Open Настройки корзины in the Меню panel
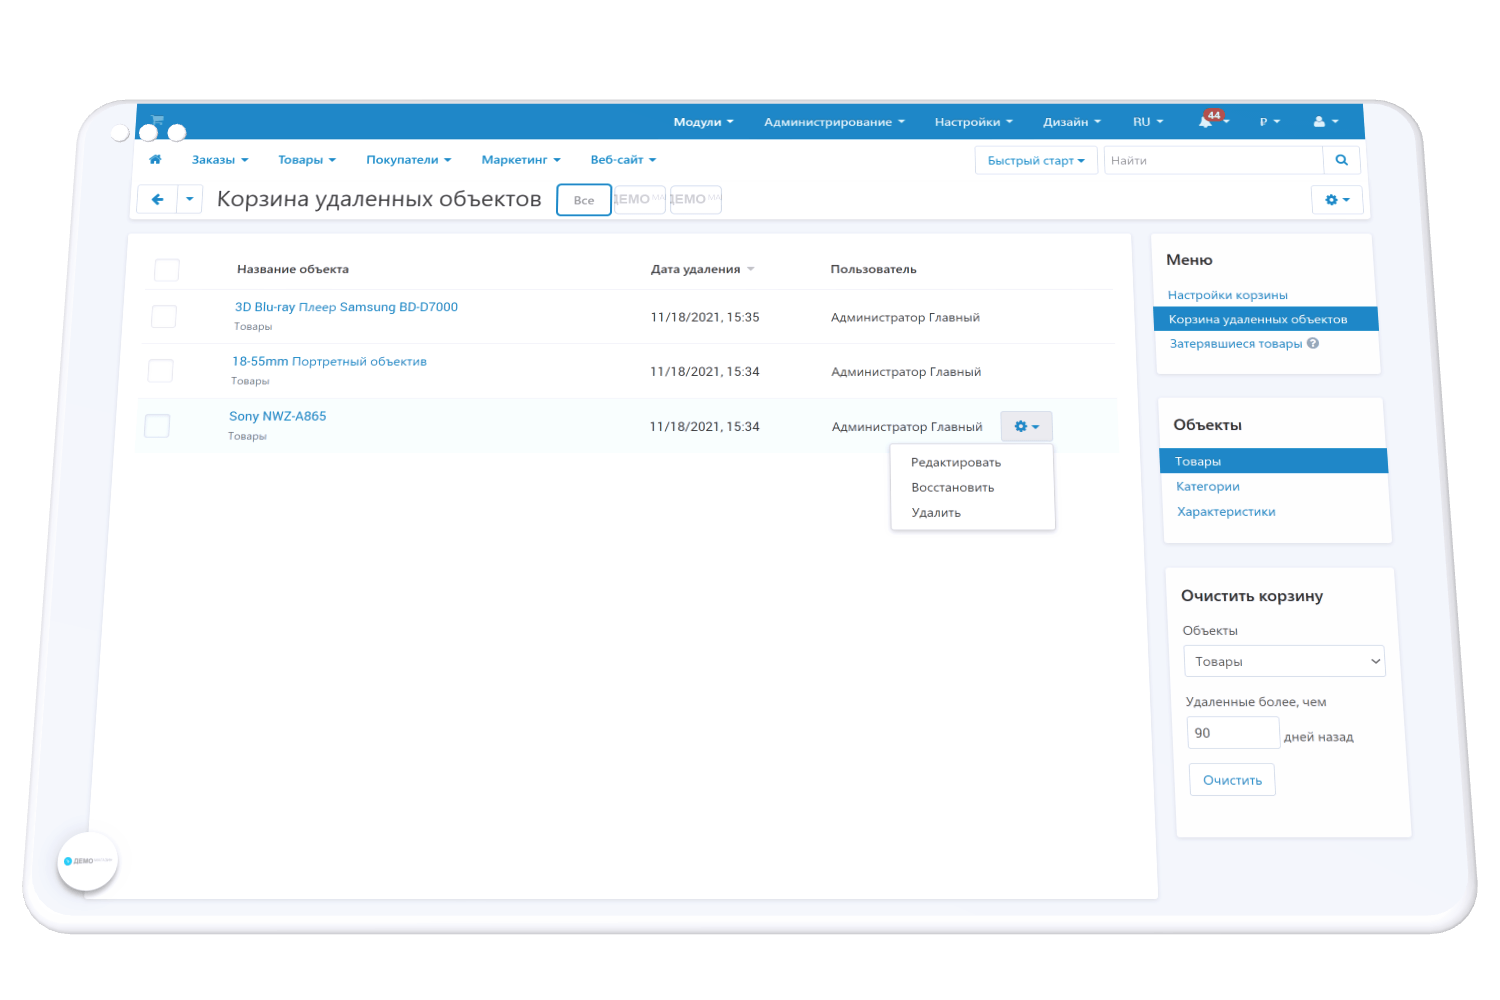This screenshot has height=1000, width=1500. [1228, 295]
